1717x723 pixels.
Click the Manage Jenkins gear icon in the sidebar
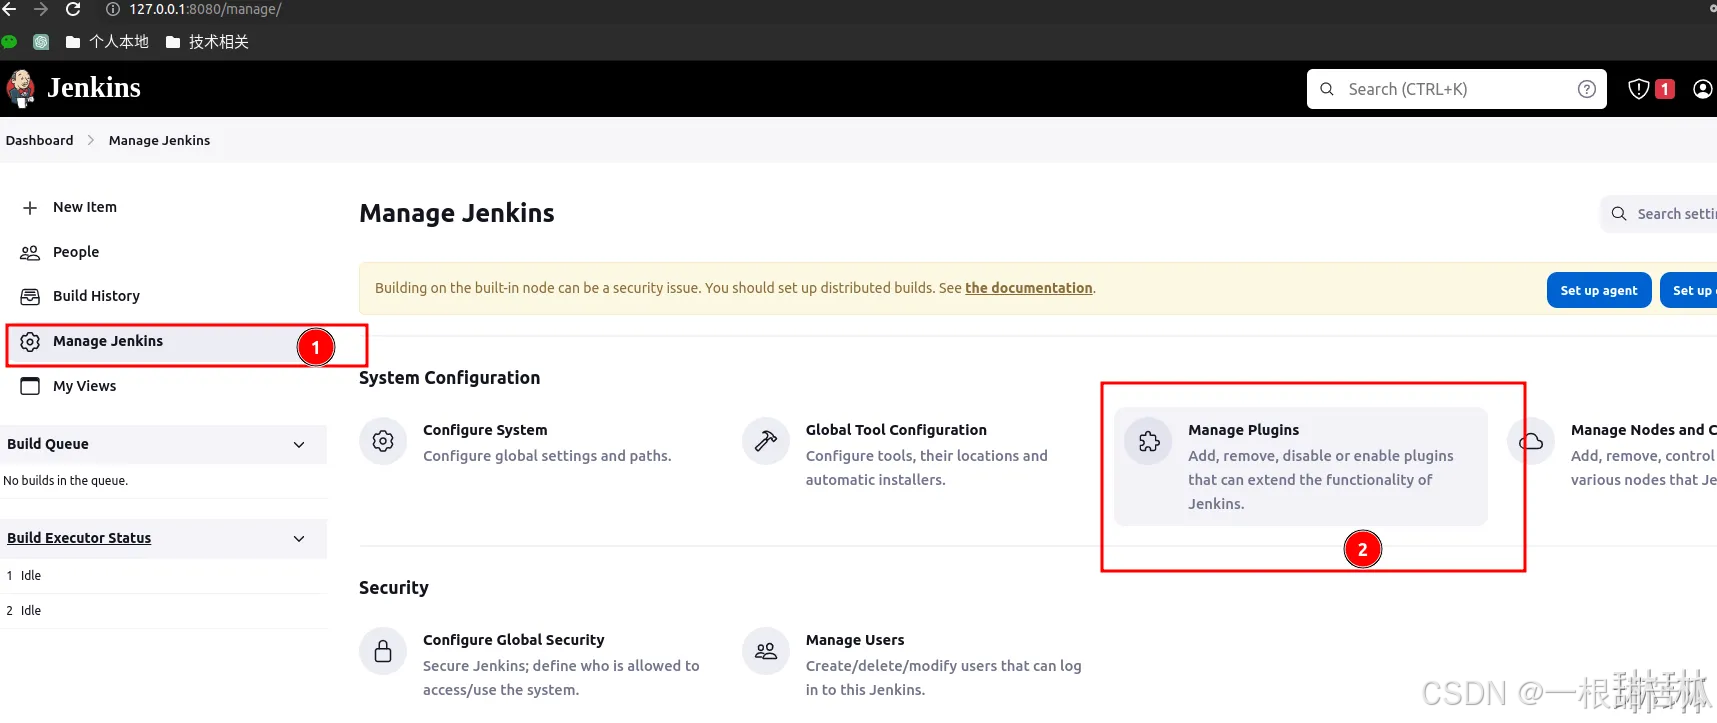point(30,341)
